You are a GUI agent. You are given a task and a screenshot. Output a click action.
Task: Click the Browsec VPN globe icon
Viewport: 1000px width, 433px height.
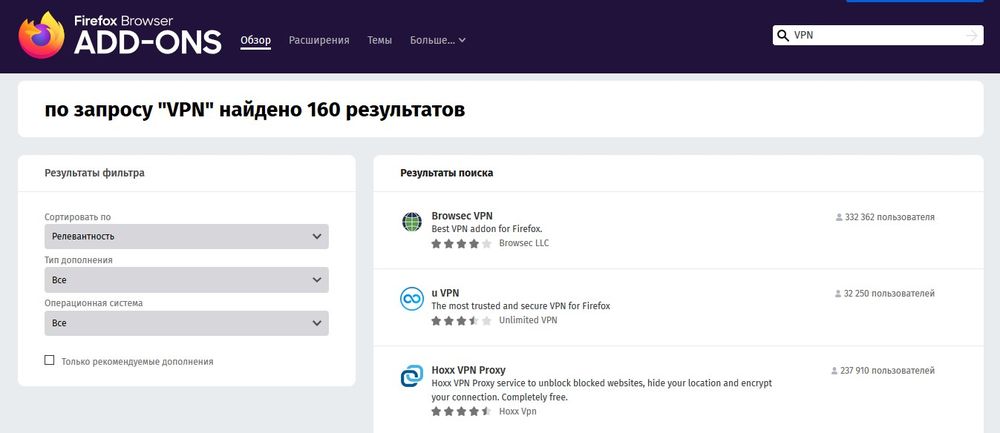(411, 222)
